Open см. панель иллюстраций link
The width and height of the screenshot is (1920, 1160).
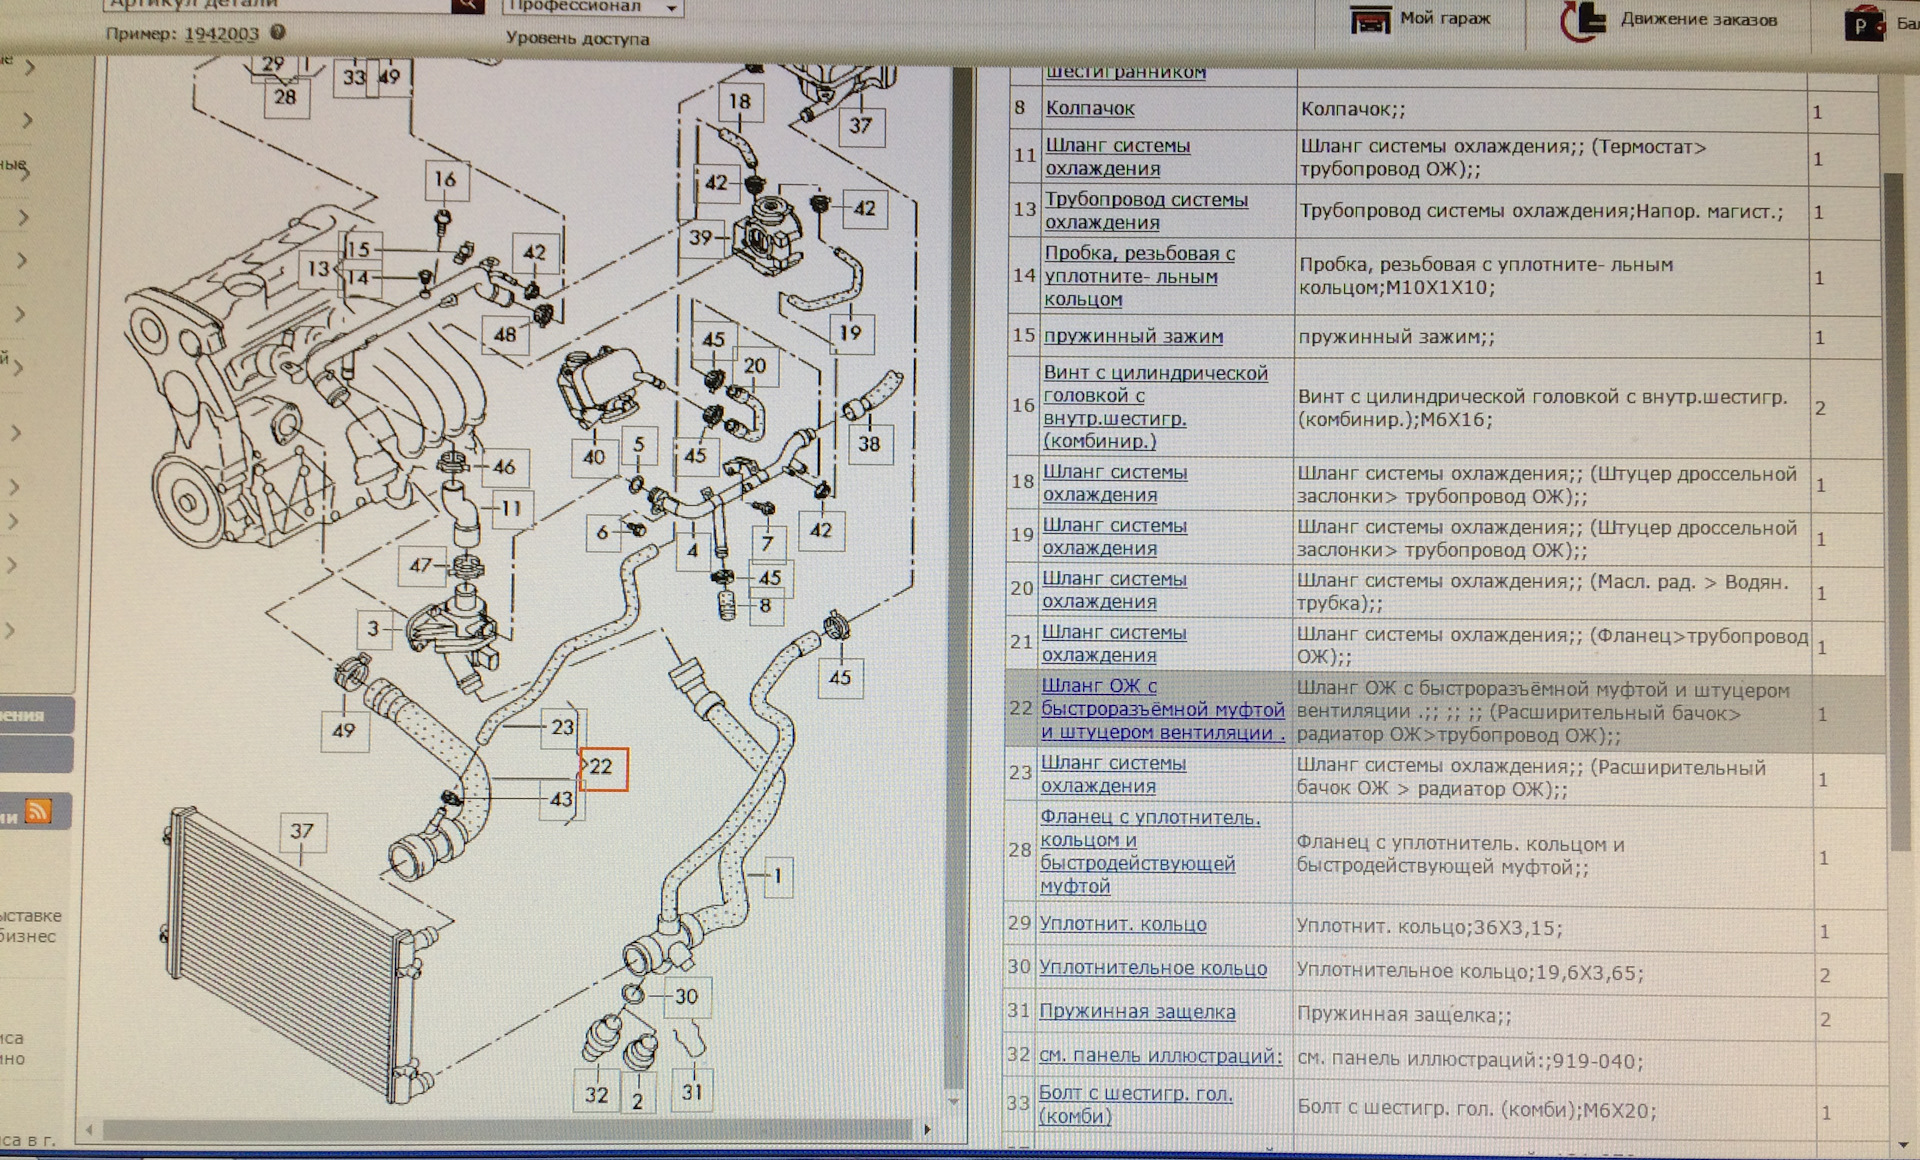(1160, 1056)
